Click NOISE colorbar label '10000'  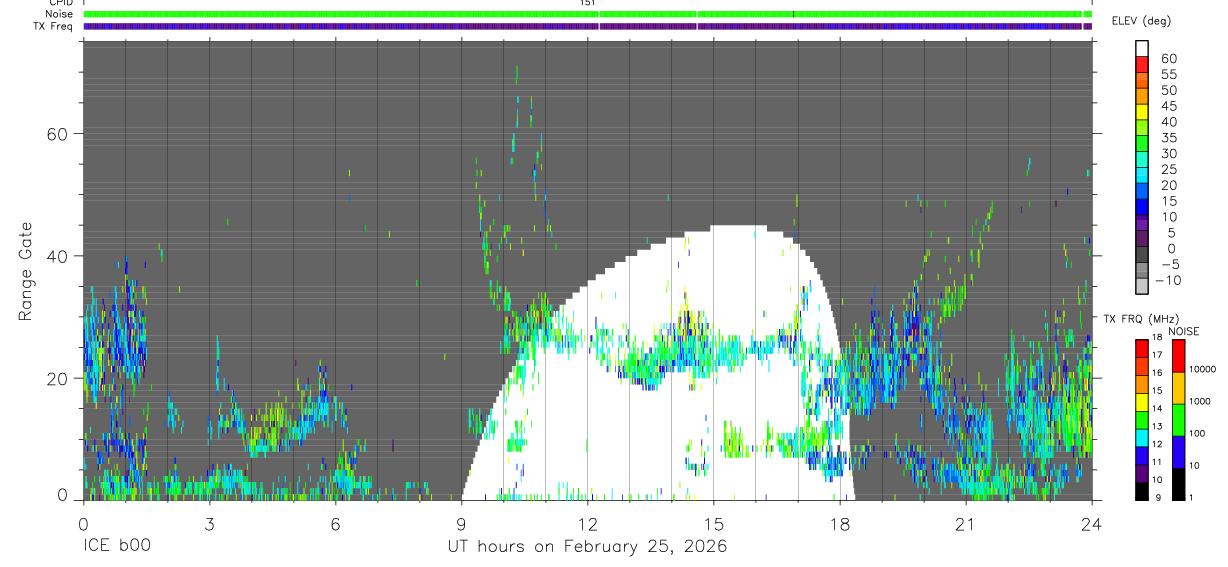click(x=1203, y=369)
